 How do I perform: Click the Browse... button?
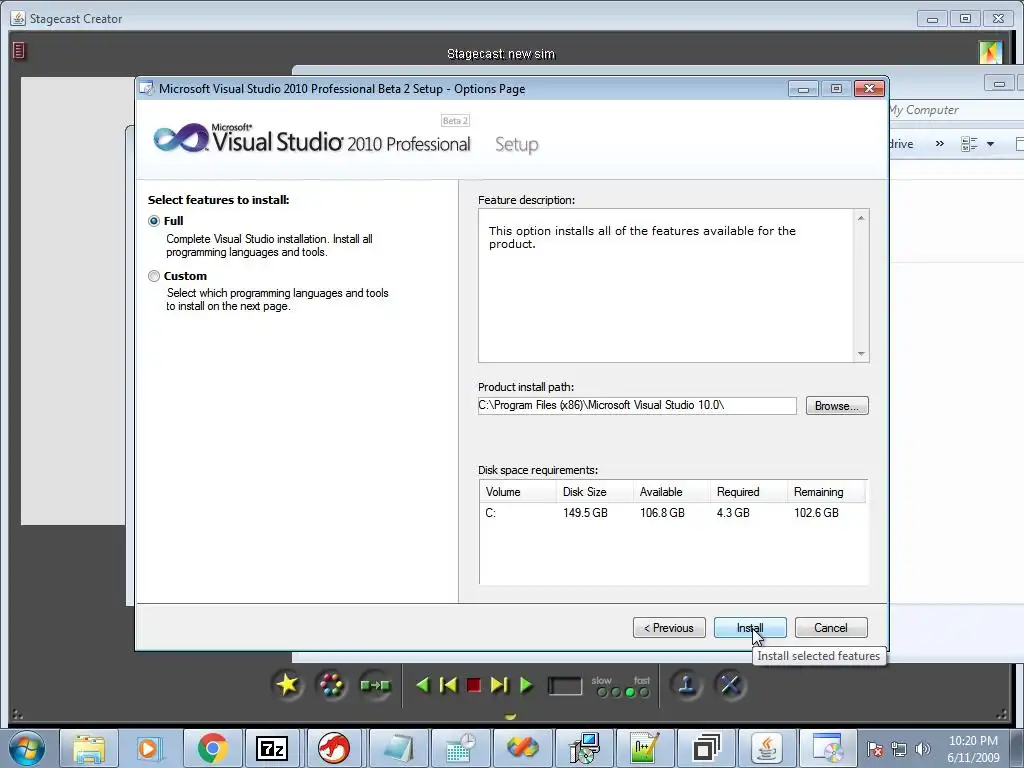[837, 406]
